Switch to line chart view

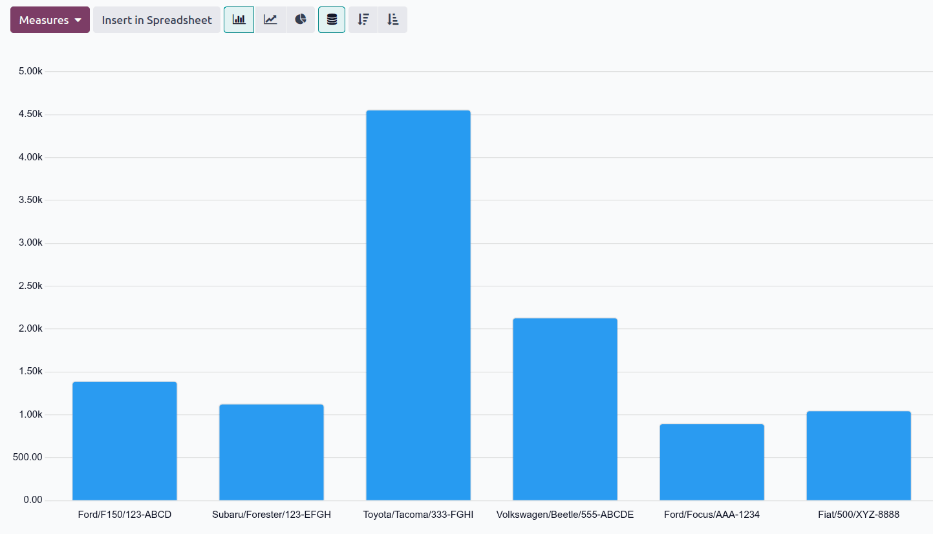pos(270,20)
